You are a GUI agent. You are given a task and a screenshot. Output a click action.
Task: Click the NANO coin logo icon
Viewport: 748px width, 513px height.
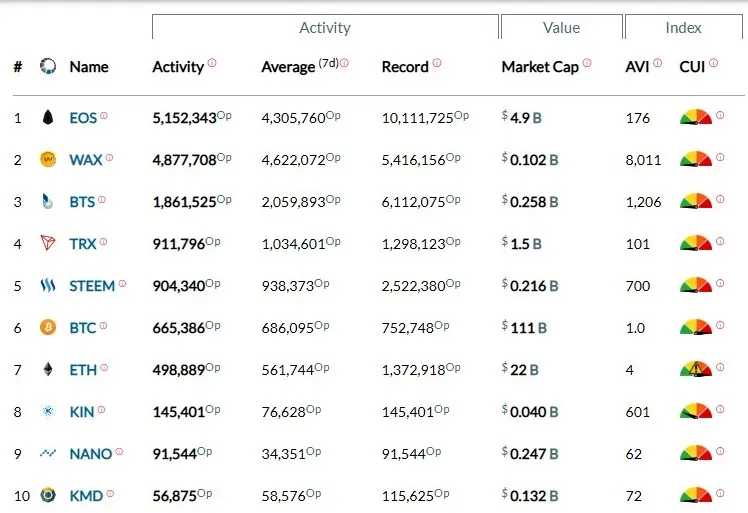click(x=48, y=453)
